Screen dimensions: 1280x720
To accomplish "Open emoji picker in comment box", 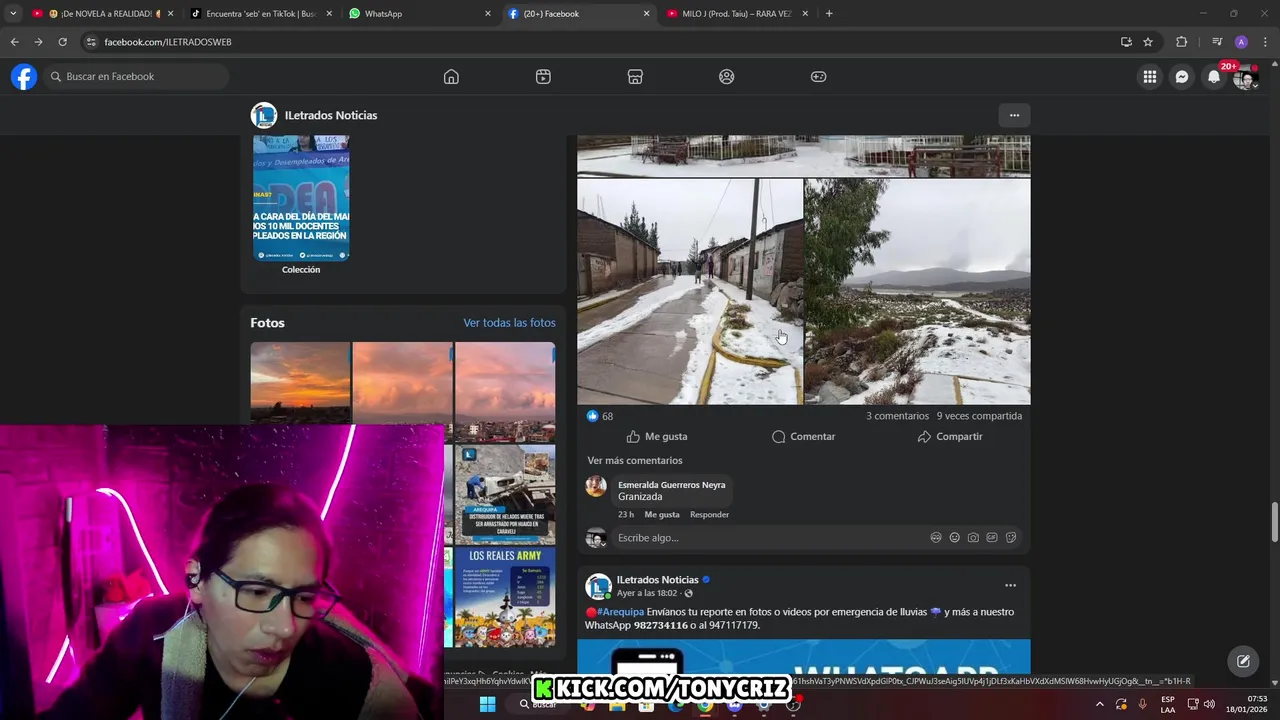I will pyautogui.click(x=955, y=538).
